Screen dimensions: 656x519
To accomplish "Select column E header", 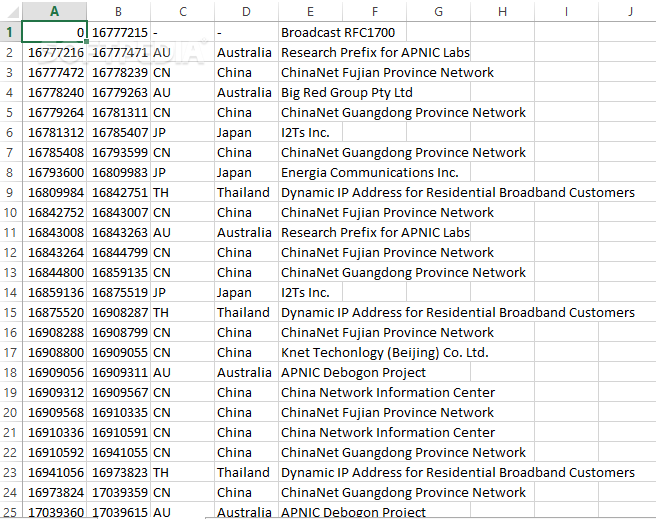I will point(310,11).
